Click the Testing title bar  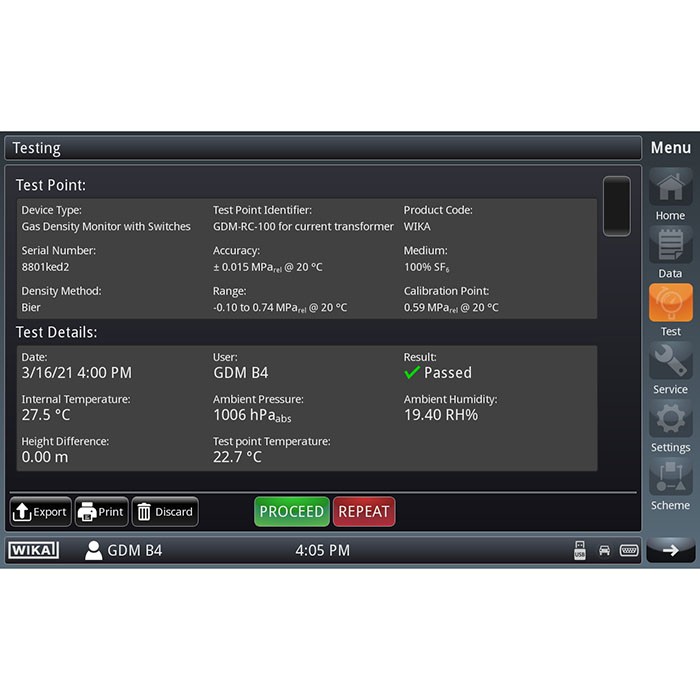(x=323, y=148)
